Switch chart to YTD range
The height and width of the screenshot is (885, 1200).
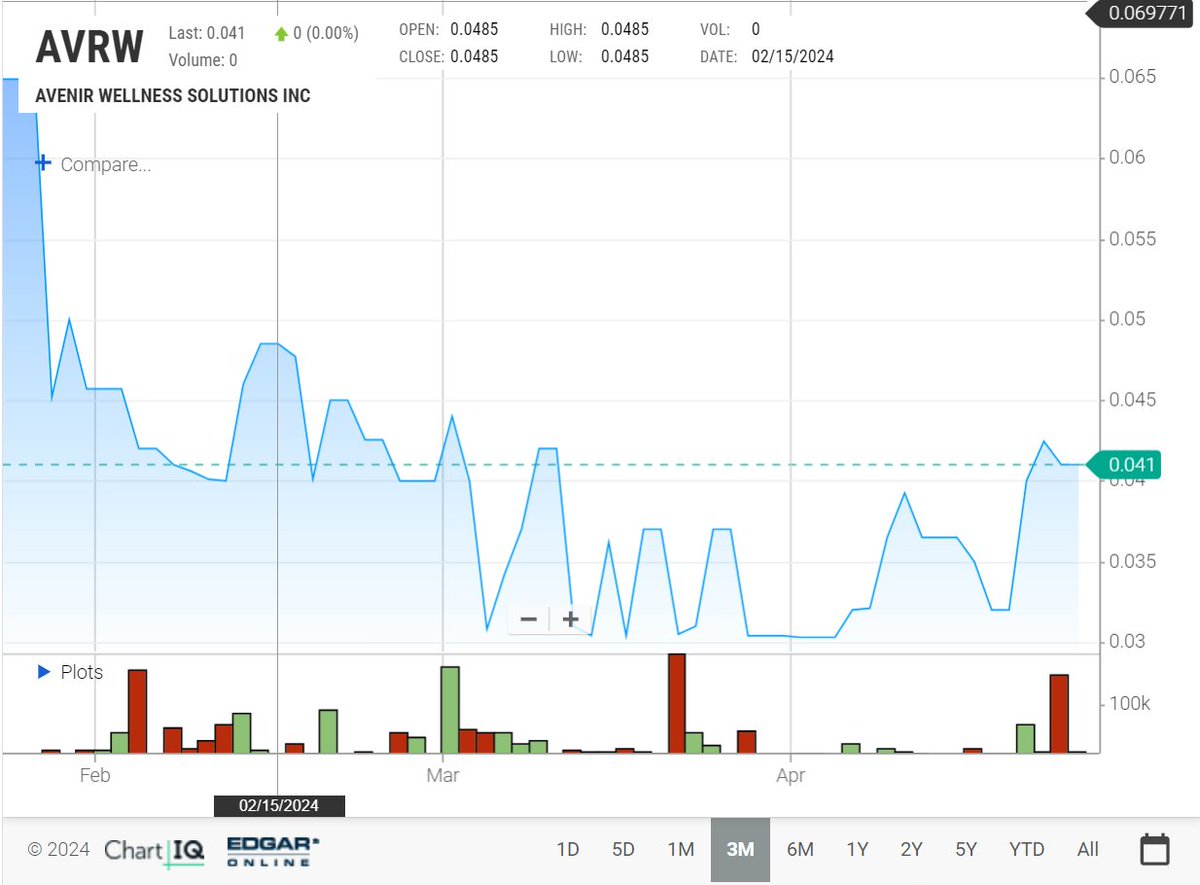coord(1026,850)
